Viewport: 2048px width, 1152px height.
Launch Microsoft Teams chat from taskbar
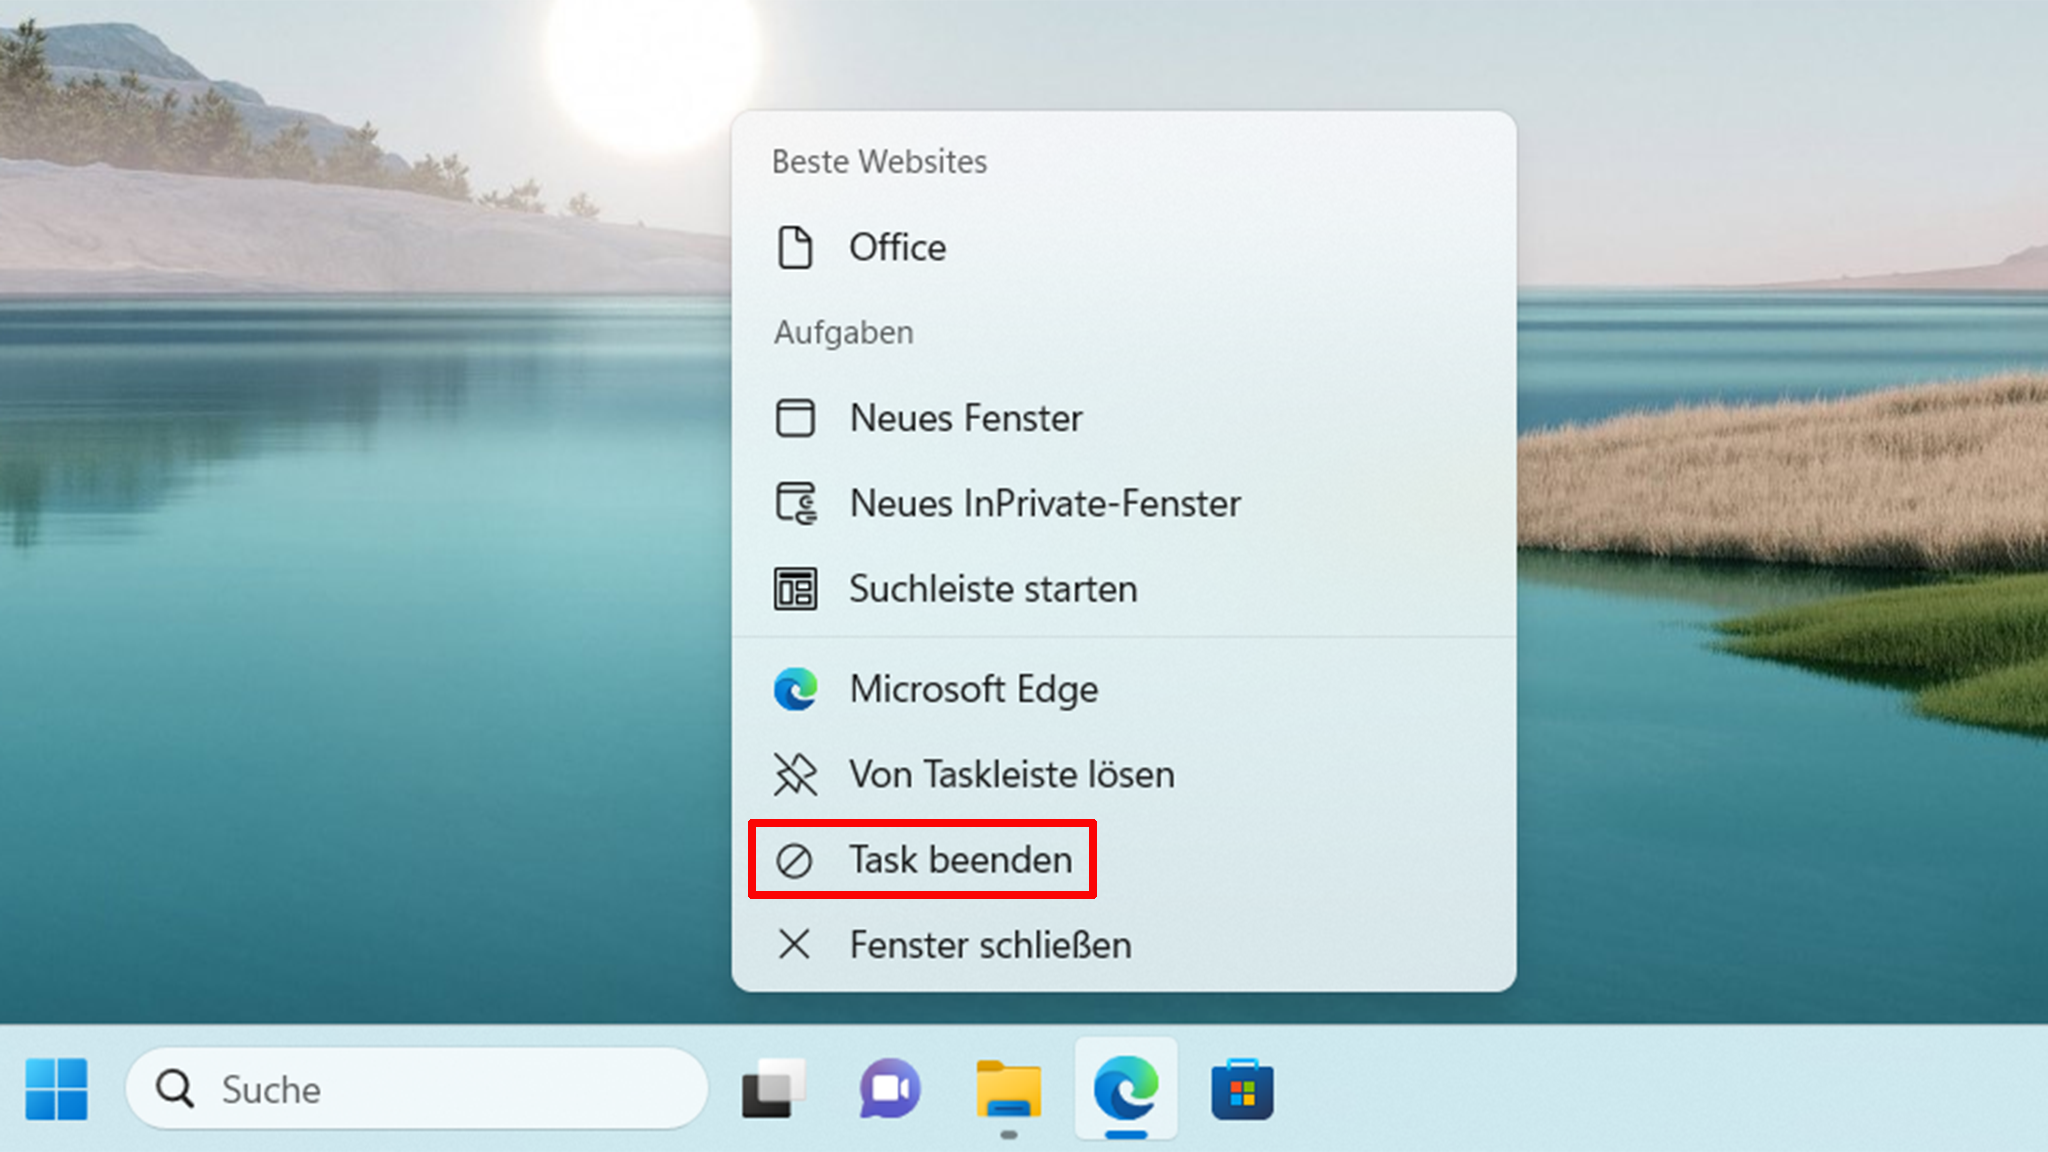[889, 1089]
